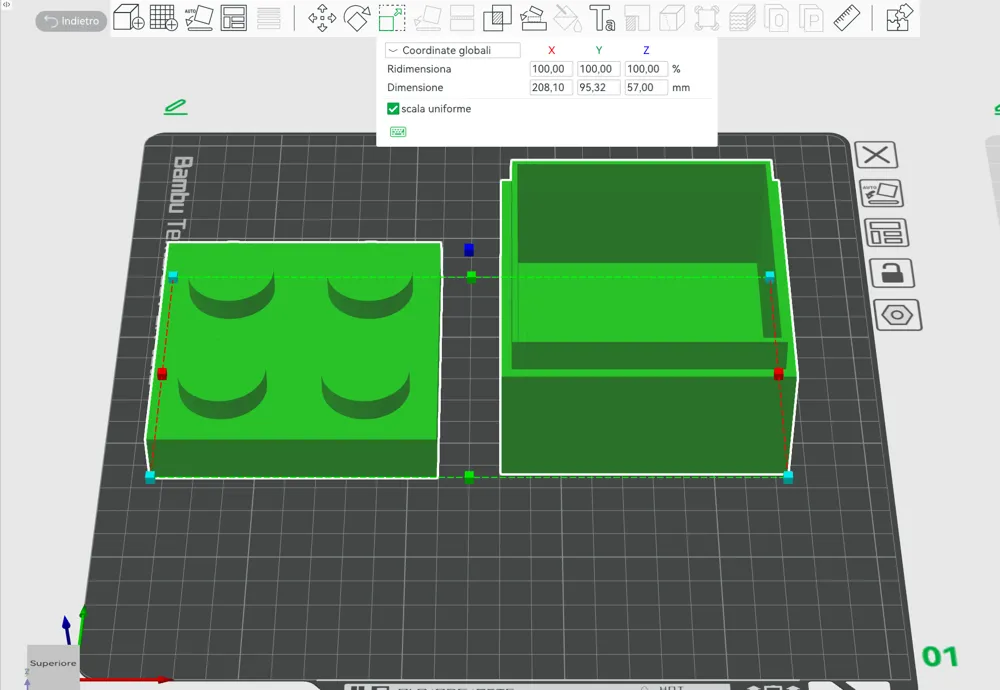Switch to Assembly view puzzle icon
The width and height of the screenshot is (1000, 690).
(900, 18)
